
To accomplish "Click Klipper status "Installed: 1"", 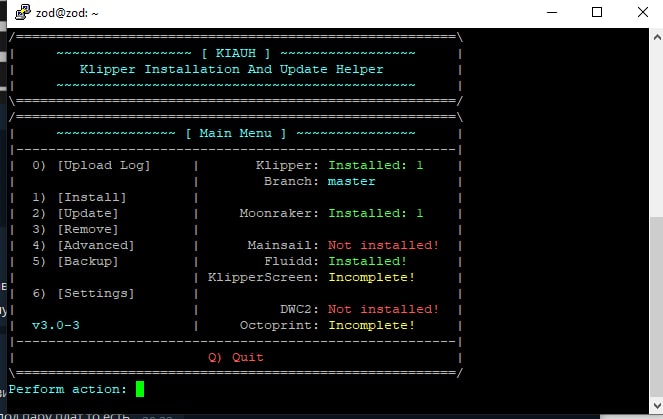I will tap(375, 165).
